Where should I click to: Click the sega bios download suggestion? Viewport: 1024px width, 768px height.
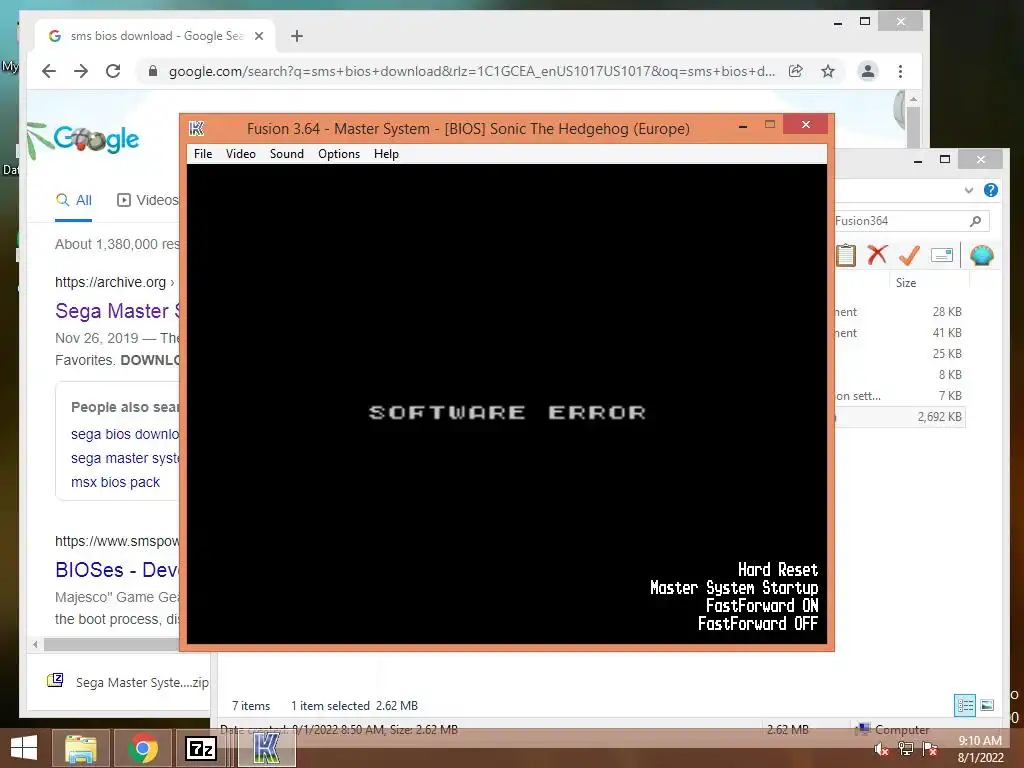click(x=125, y=434)
